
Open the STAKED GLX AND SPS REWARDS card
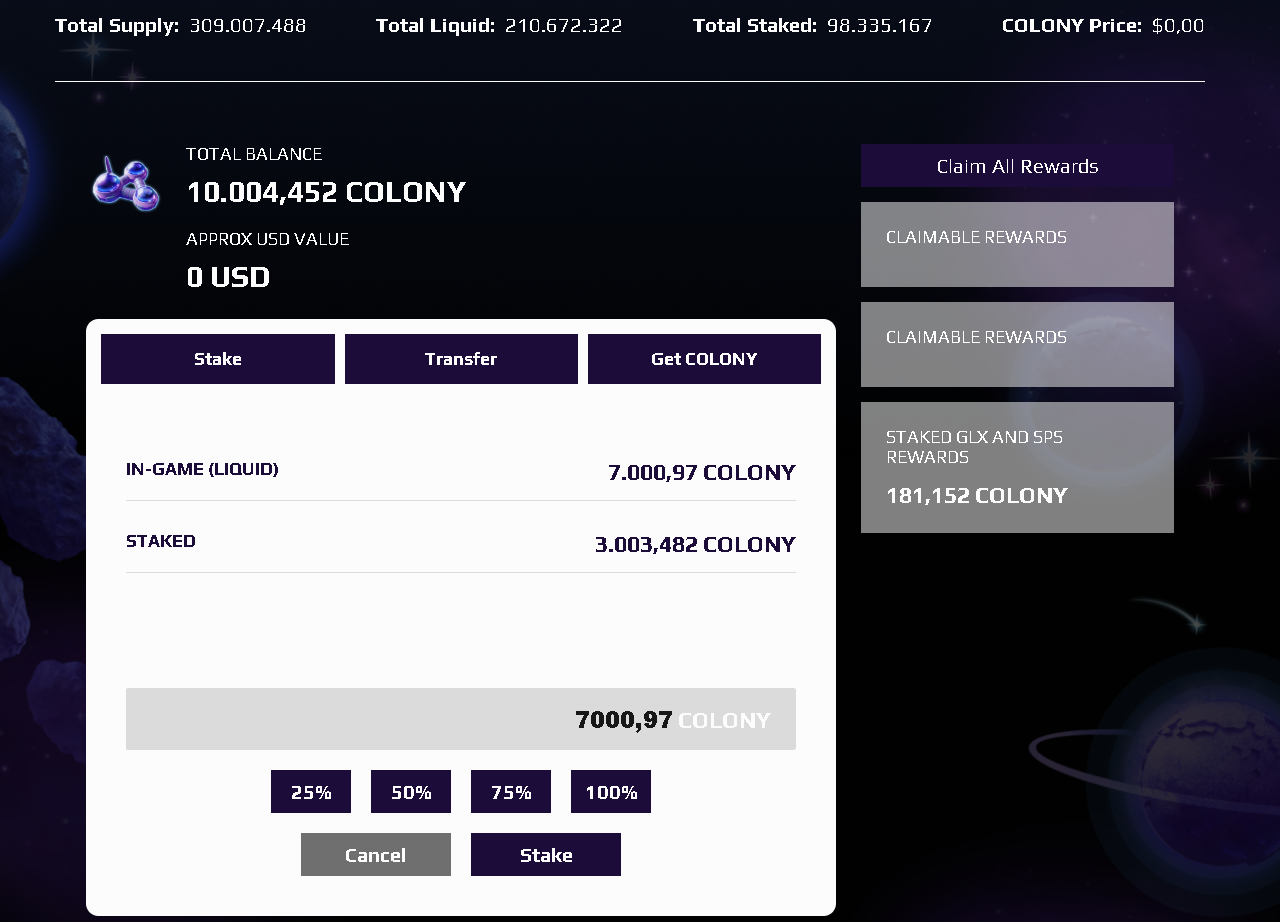[1017, 467]
